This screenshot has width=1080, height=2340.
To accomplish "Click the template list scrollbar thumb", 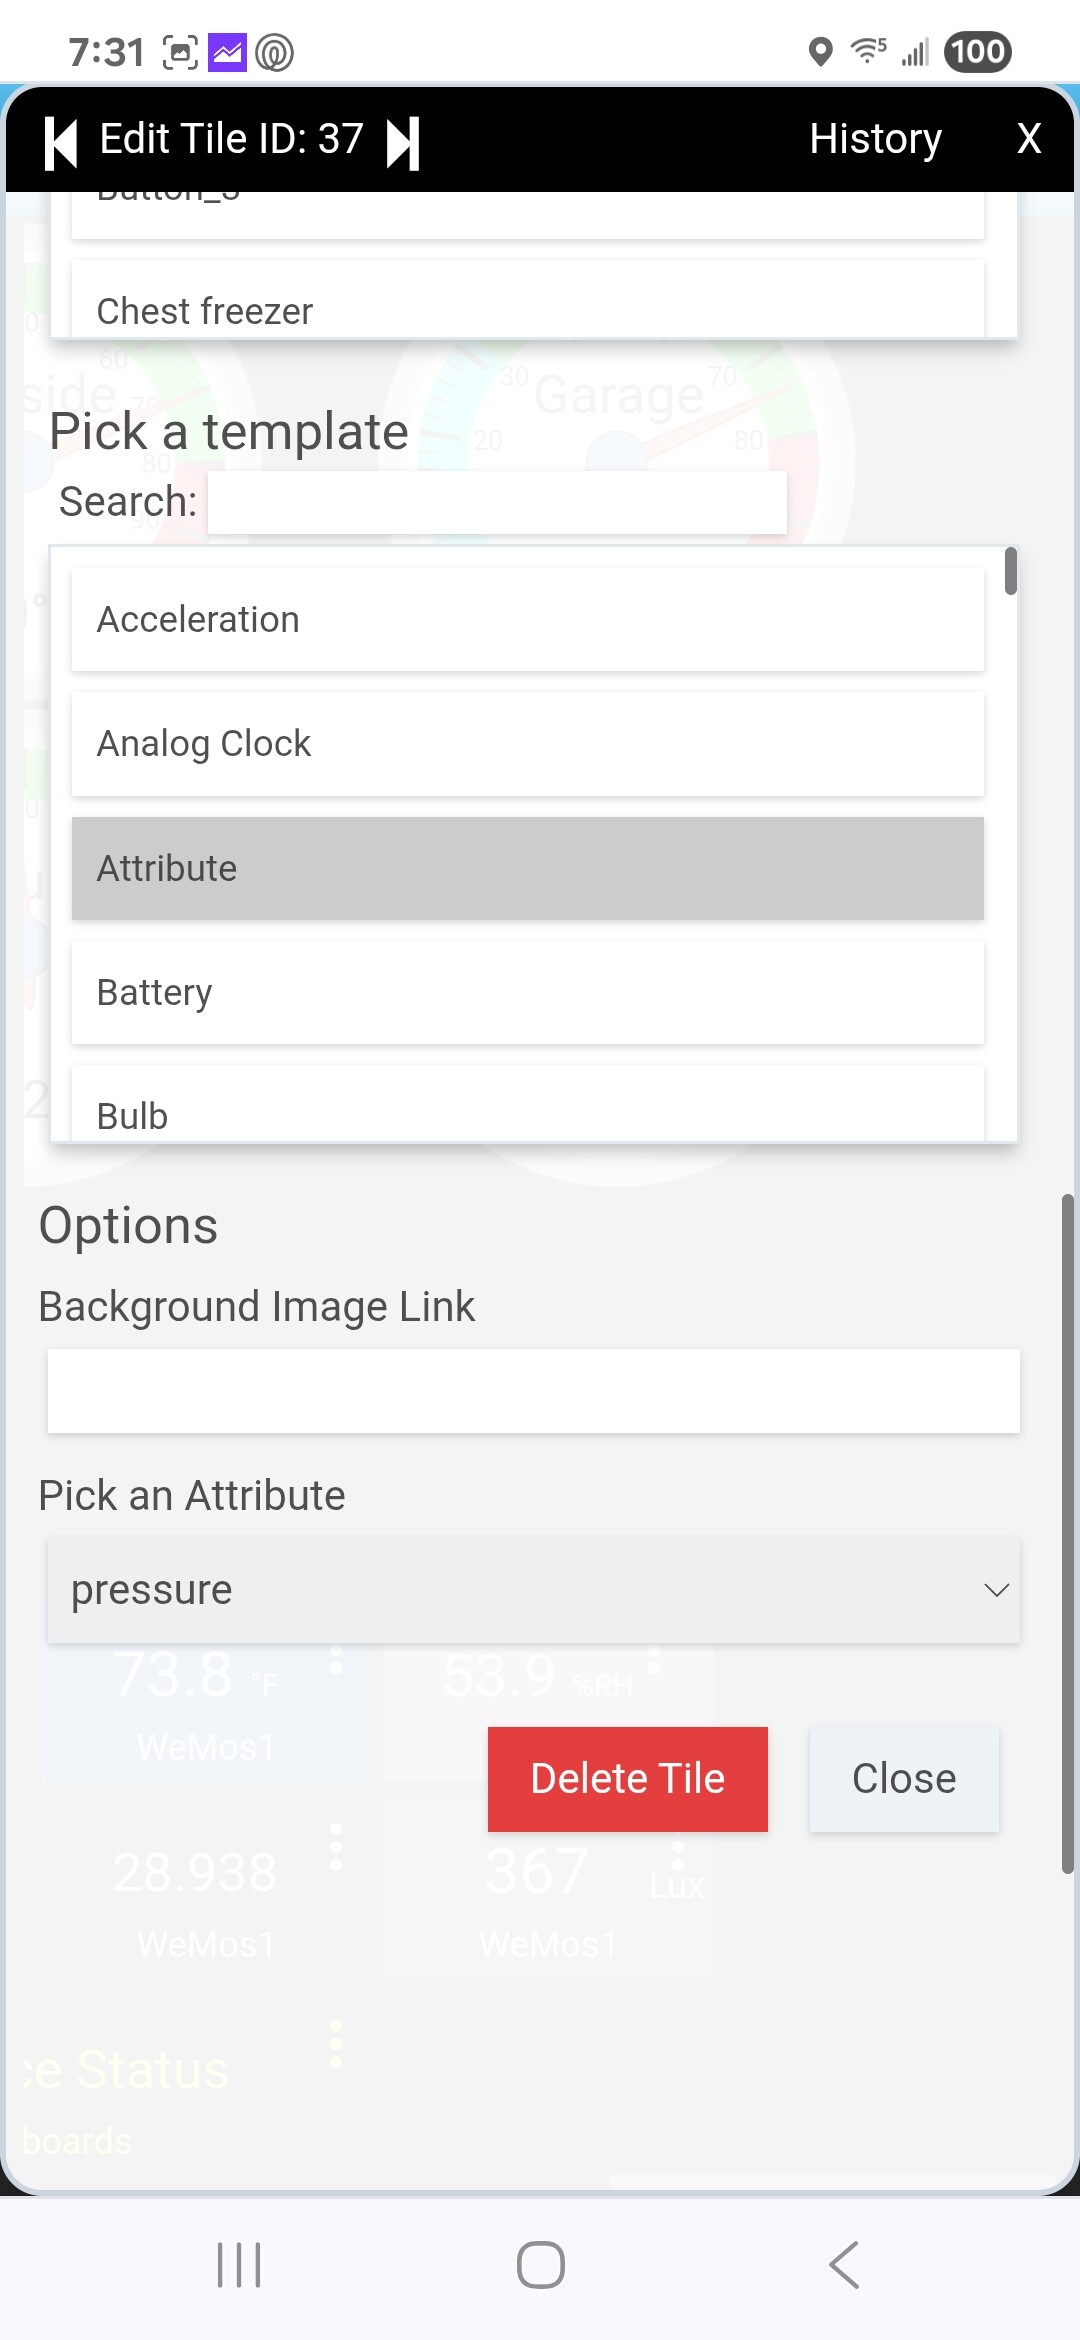I will tap(1011, 571).
